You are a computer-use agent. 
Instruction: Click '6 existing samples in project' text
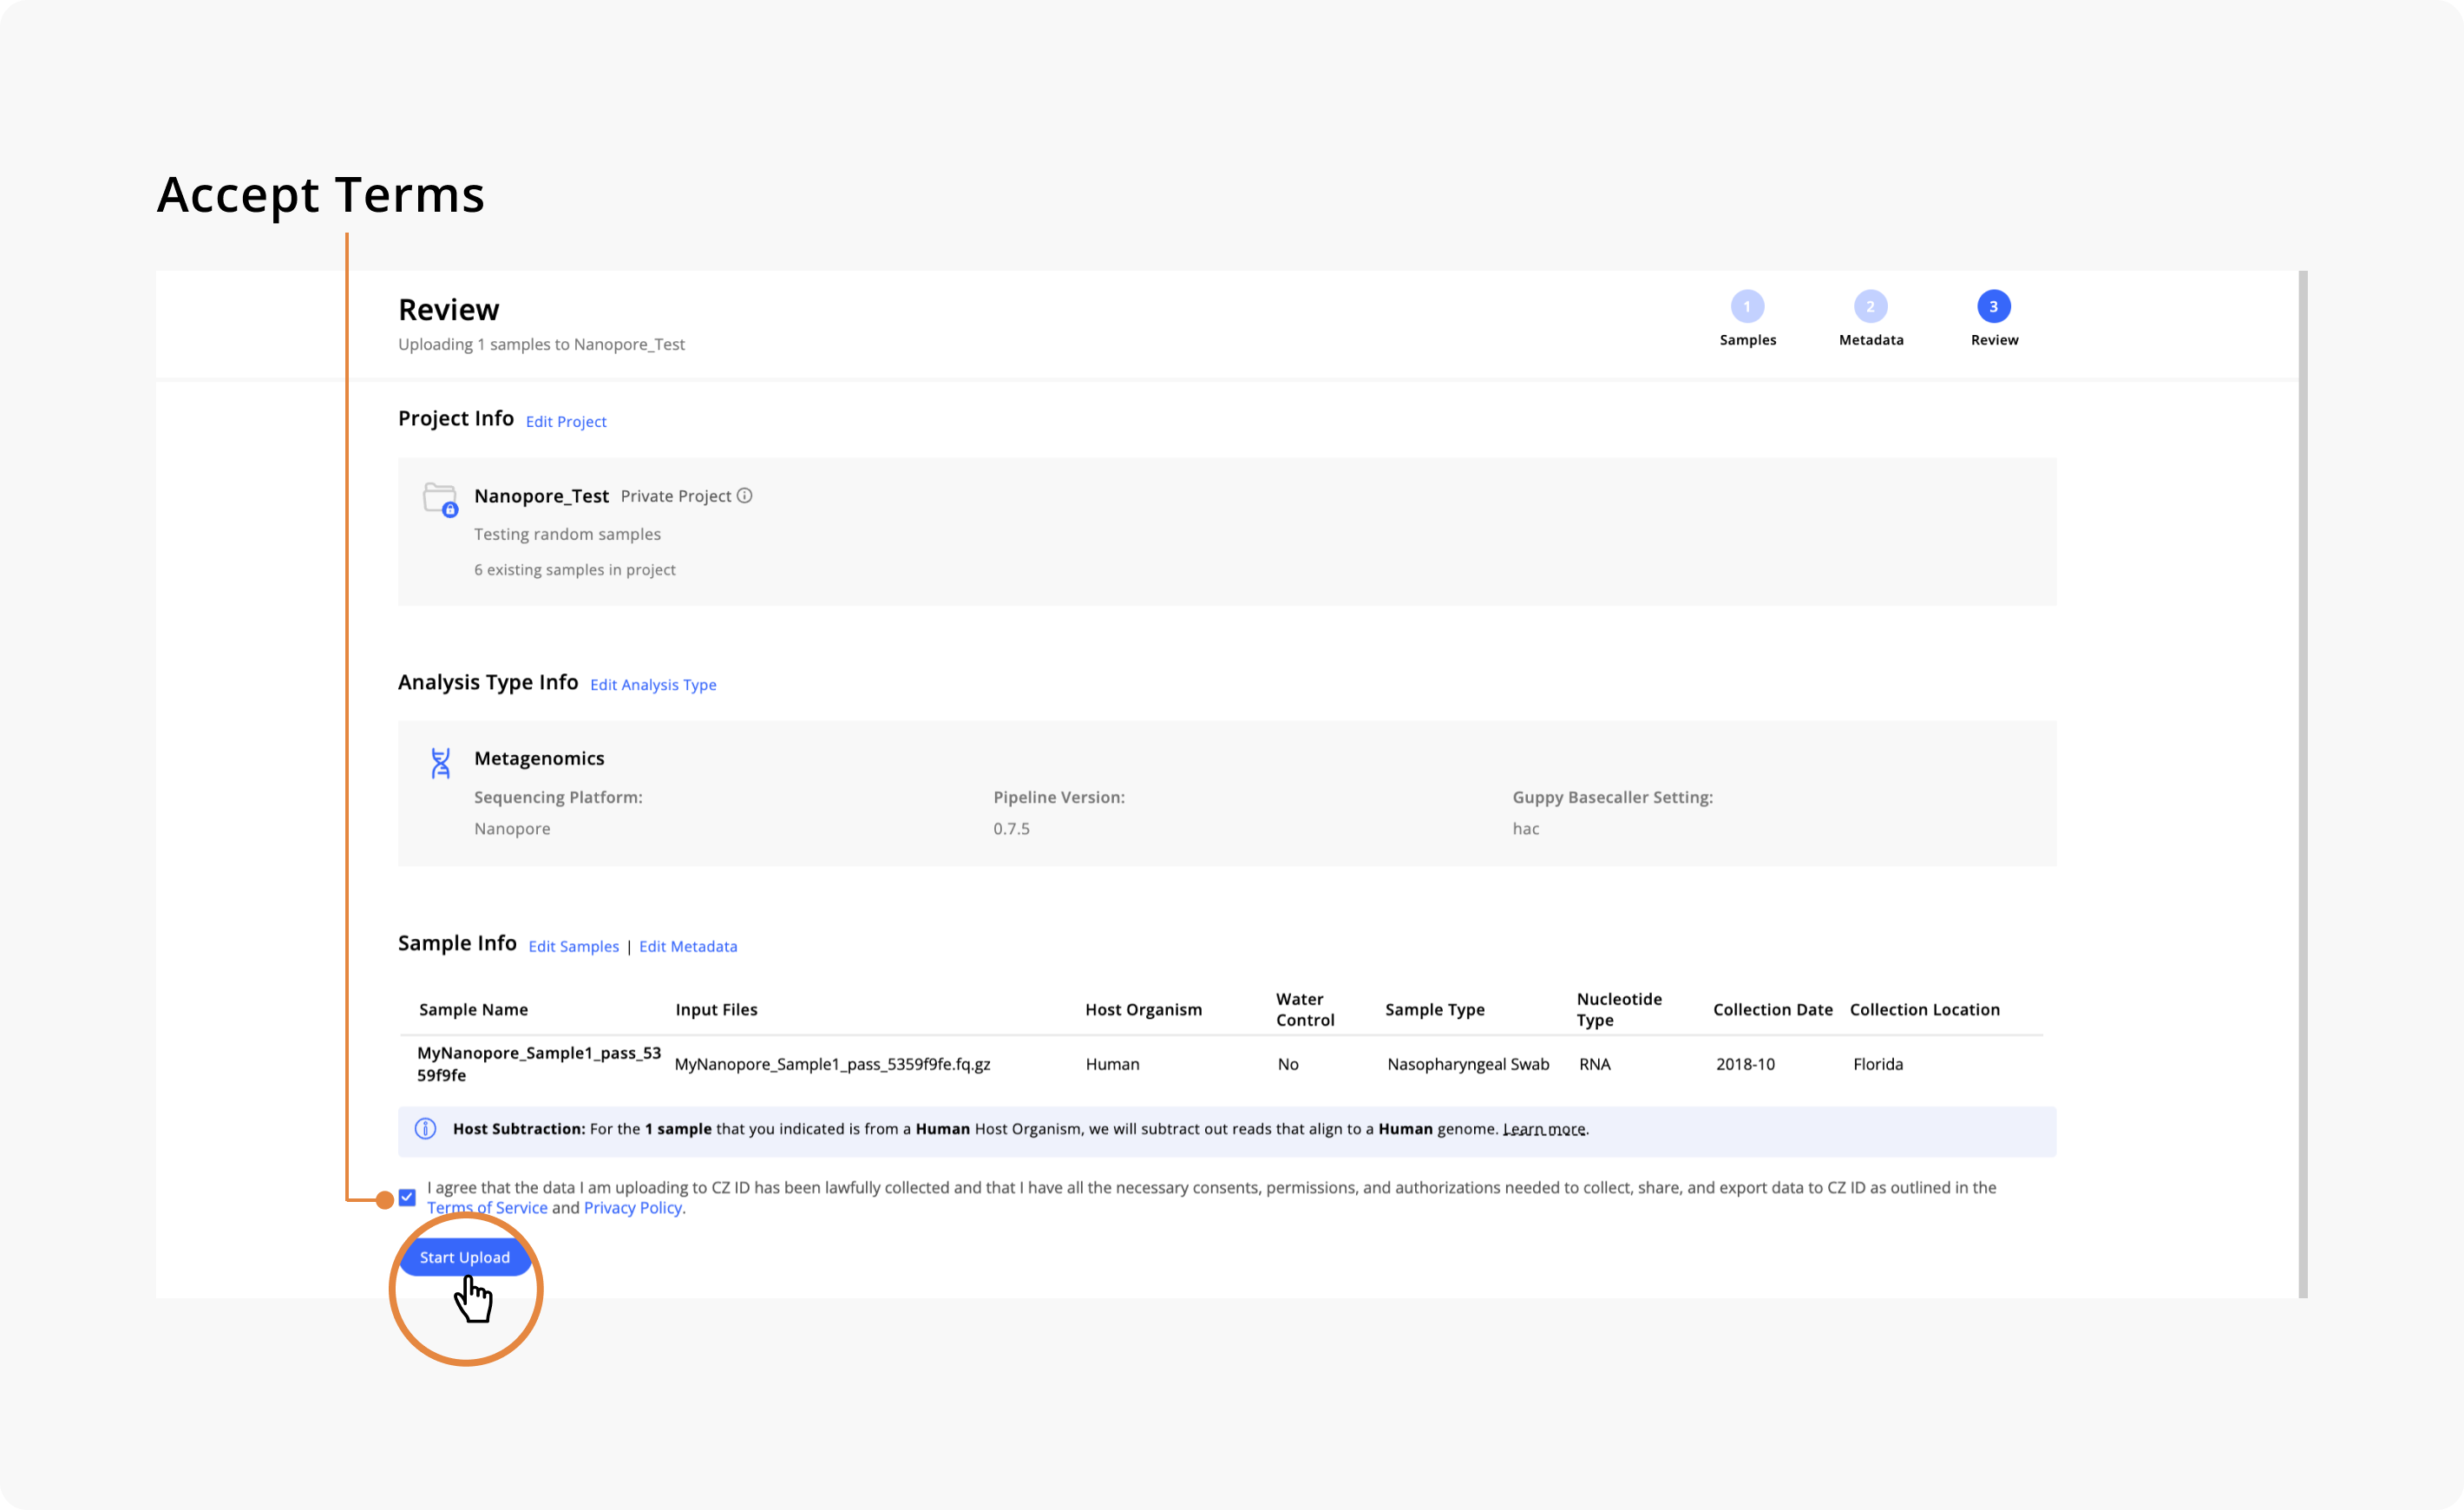575,570
